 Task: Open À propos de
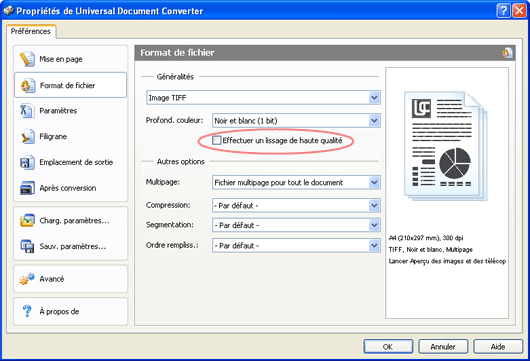click(71, 311)
